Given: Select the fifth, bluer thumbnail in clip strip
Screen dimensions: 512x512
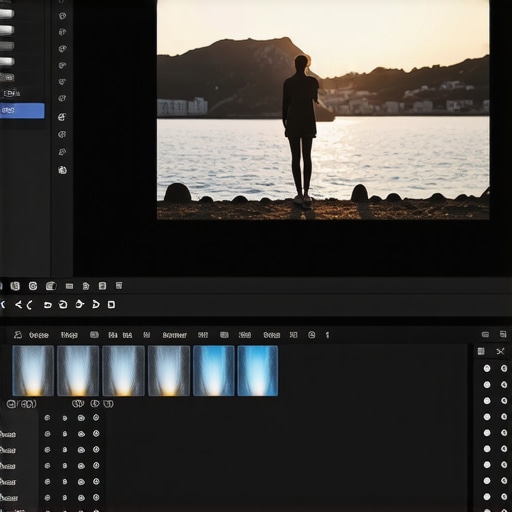Looking at the screenshot, I should tap(214, 371).
